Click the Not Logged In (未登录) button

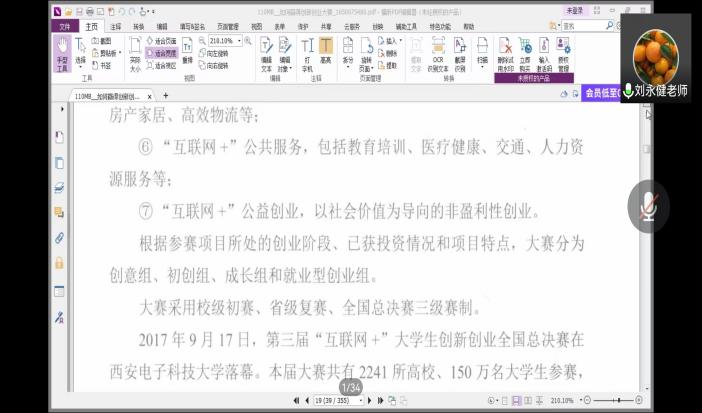click(x=575, y=10)
